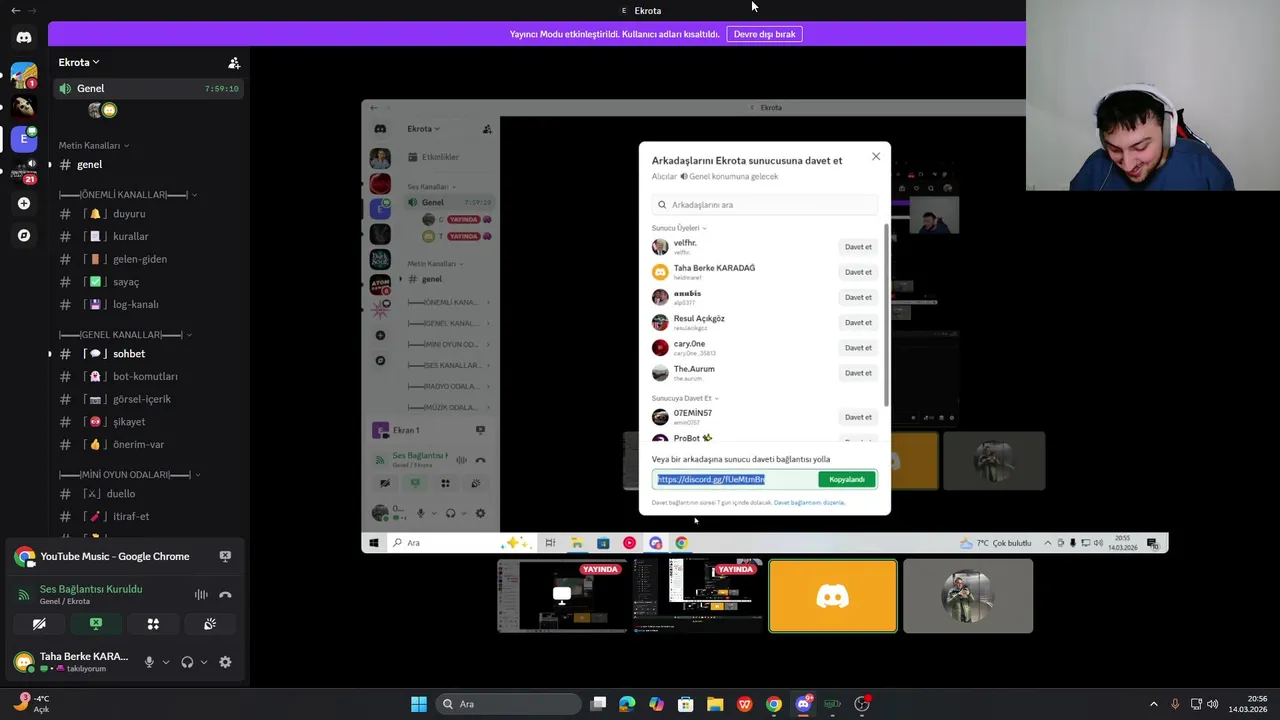Select participant tile with photo avatar
The height and width of the screenshot is (720, 1280).
(968, 596)
